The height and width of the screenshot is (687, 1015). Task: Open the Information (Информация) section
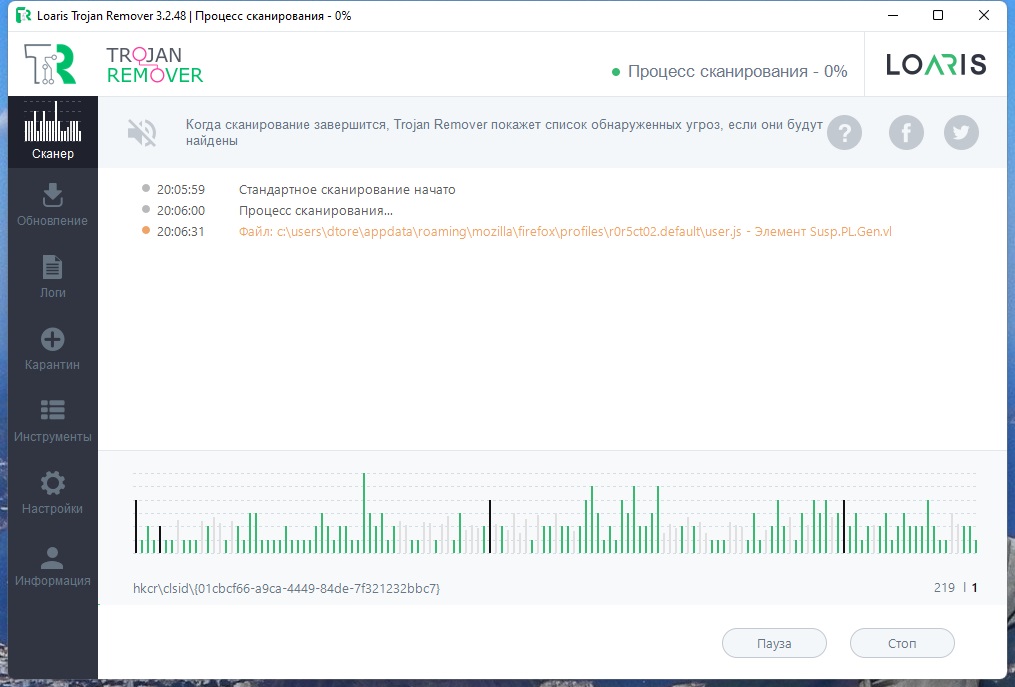52,564
